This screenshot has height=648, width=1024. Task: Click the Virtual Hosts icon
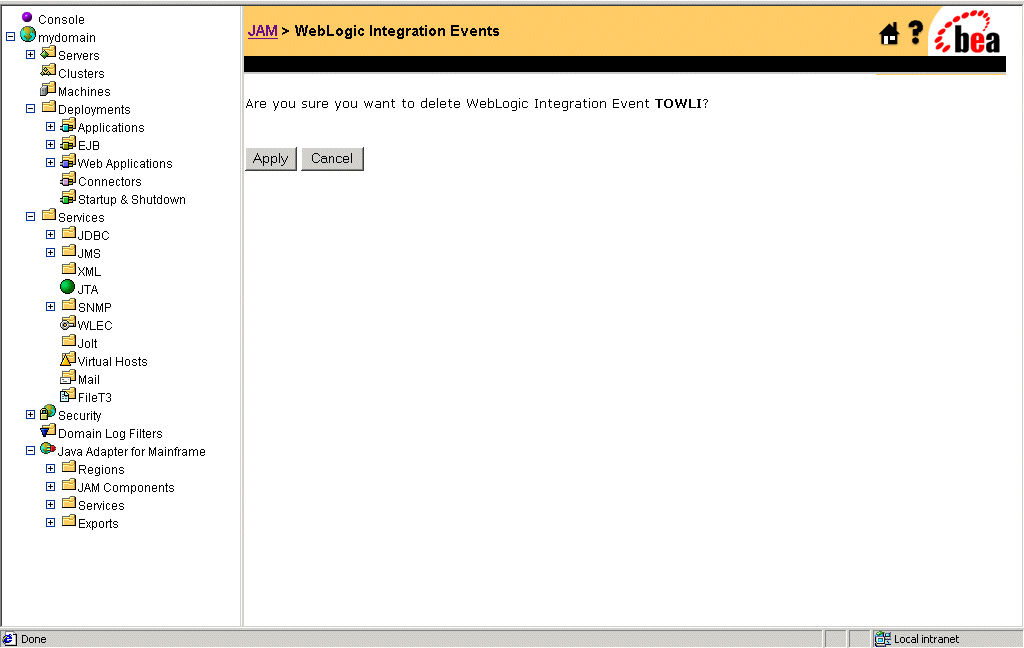tap(69, 359)
